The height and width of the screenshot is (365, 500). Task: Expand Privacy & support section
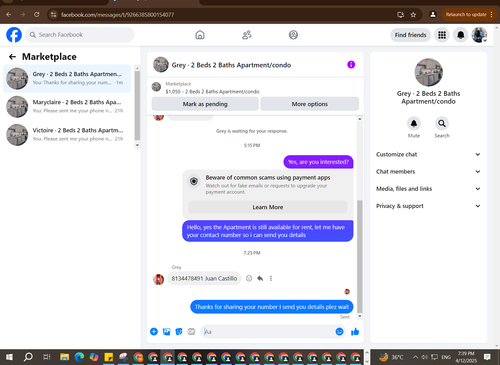tap(428, 206)
